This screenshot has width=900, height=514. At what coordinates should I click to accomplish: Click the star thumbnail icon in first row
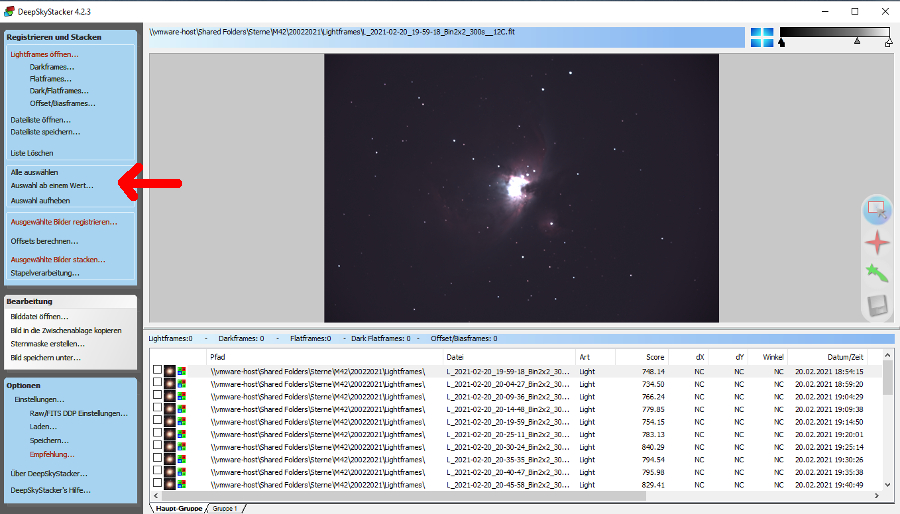[x=170, y=371]
